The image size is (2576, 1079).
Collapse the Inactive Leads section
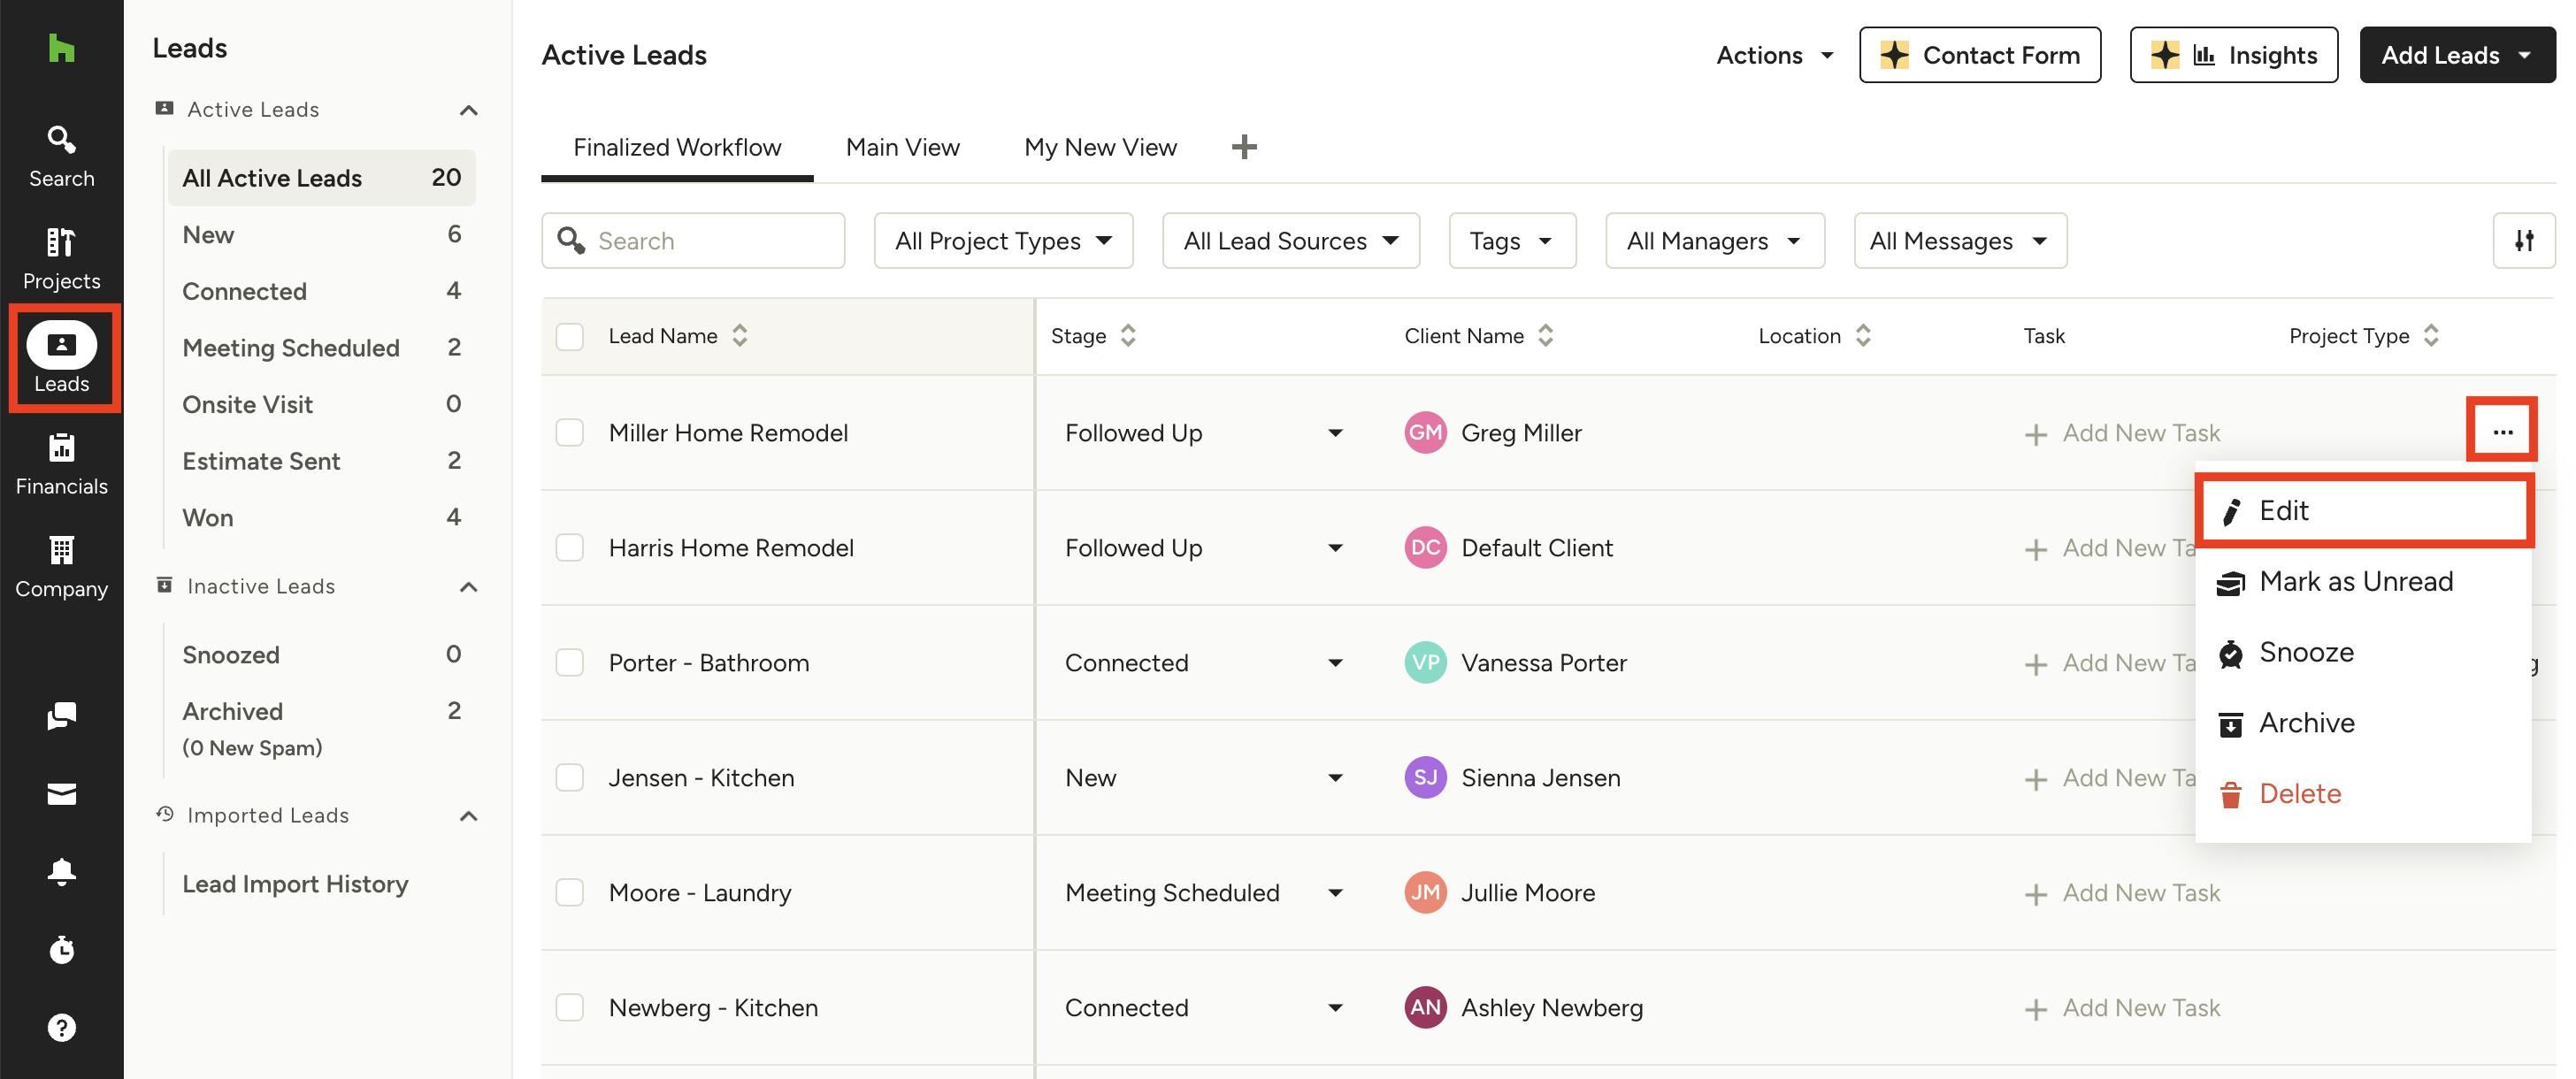pyautogui.click(x=468, y=587)
